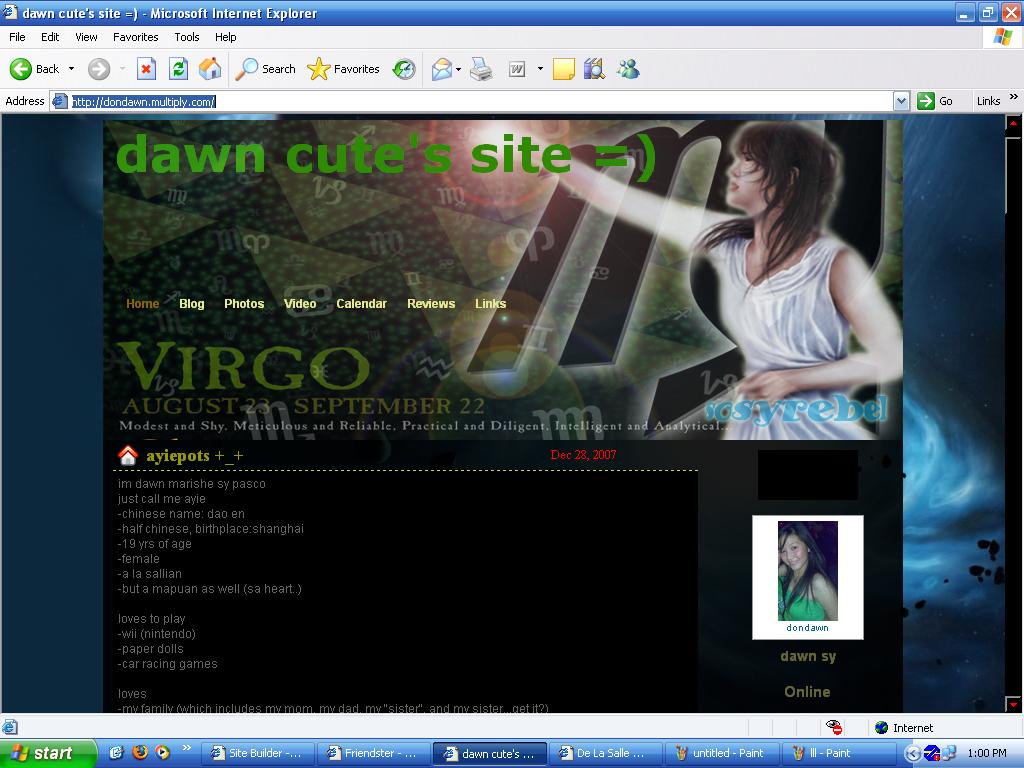Viewport: 1024px width, 768px height.
Task: Click the taskbar clock 1:00 PM
Action: point(987,753)
